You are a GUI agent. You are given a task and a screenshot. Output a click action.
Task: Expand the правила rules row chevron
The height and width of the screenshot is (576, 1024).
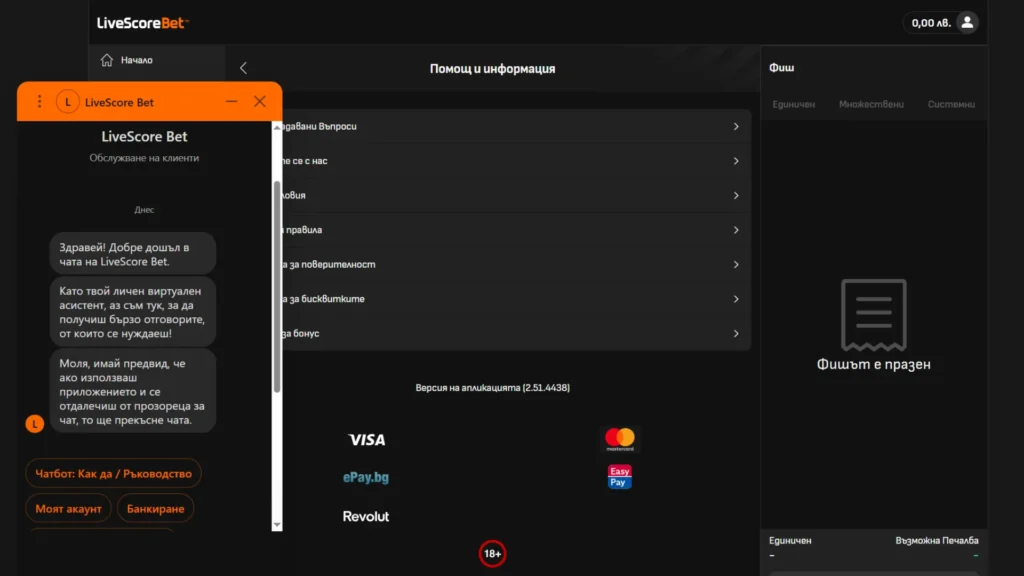tap(735, 230)
